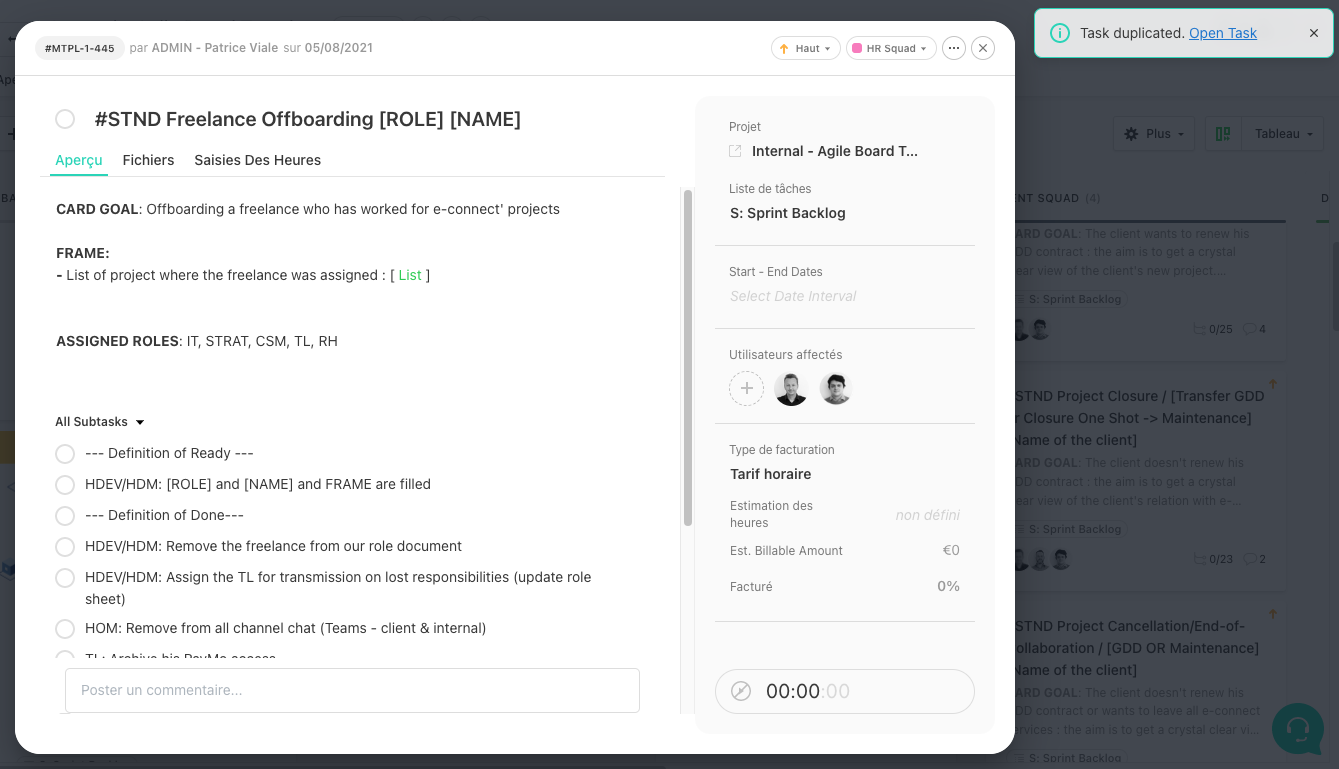Click the task ID #MTPL-1-445 badge
1339x769 pixels.
coord(80,48)
